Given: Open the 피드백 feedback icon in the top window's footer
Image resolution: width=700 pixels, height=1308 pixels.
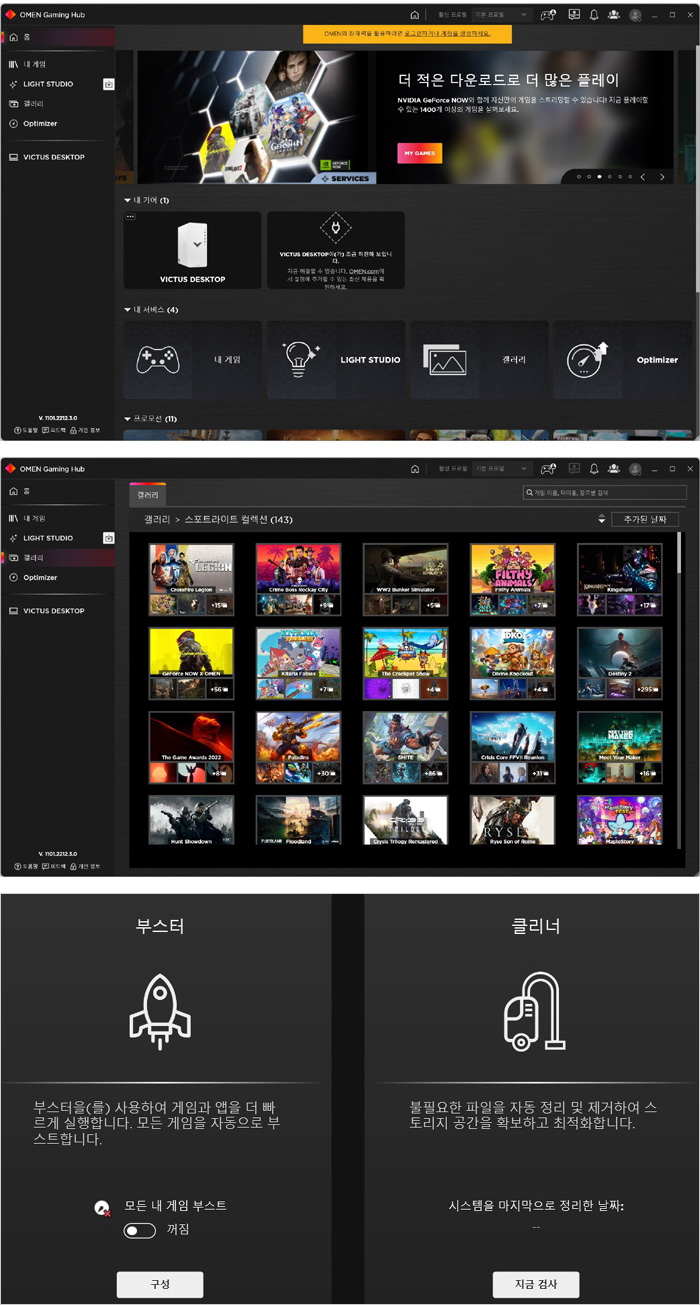Looking at the screenshot, I should click(54, 430).
